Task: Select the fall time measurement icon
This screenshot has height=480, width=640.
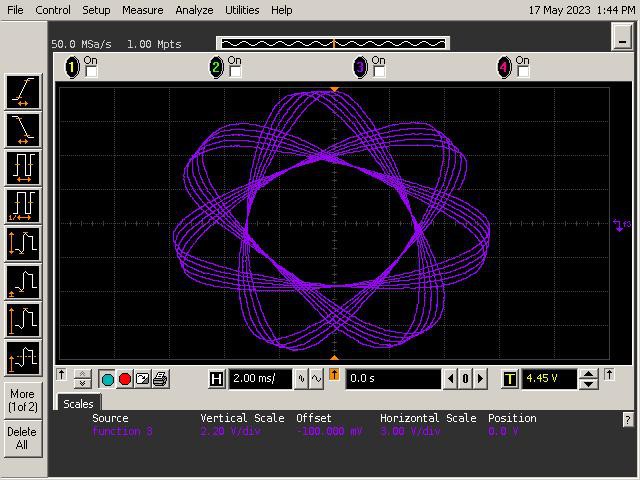Action: tap(23, 129)
